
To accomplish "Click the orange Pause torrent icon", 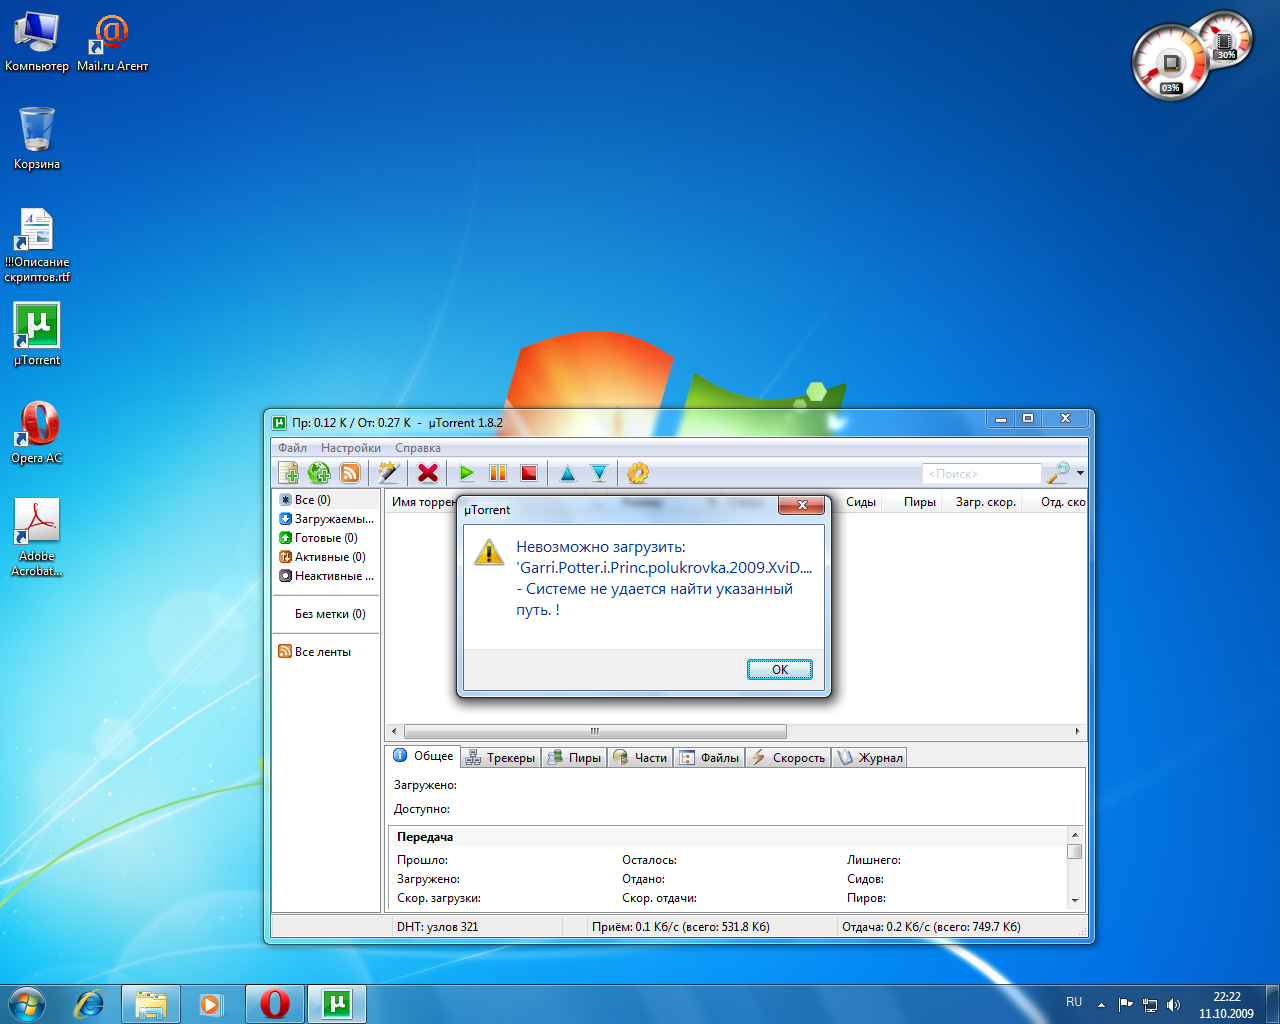I will (x=498, y=473).
